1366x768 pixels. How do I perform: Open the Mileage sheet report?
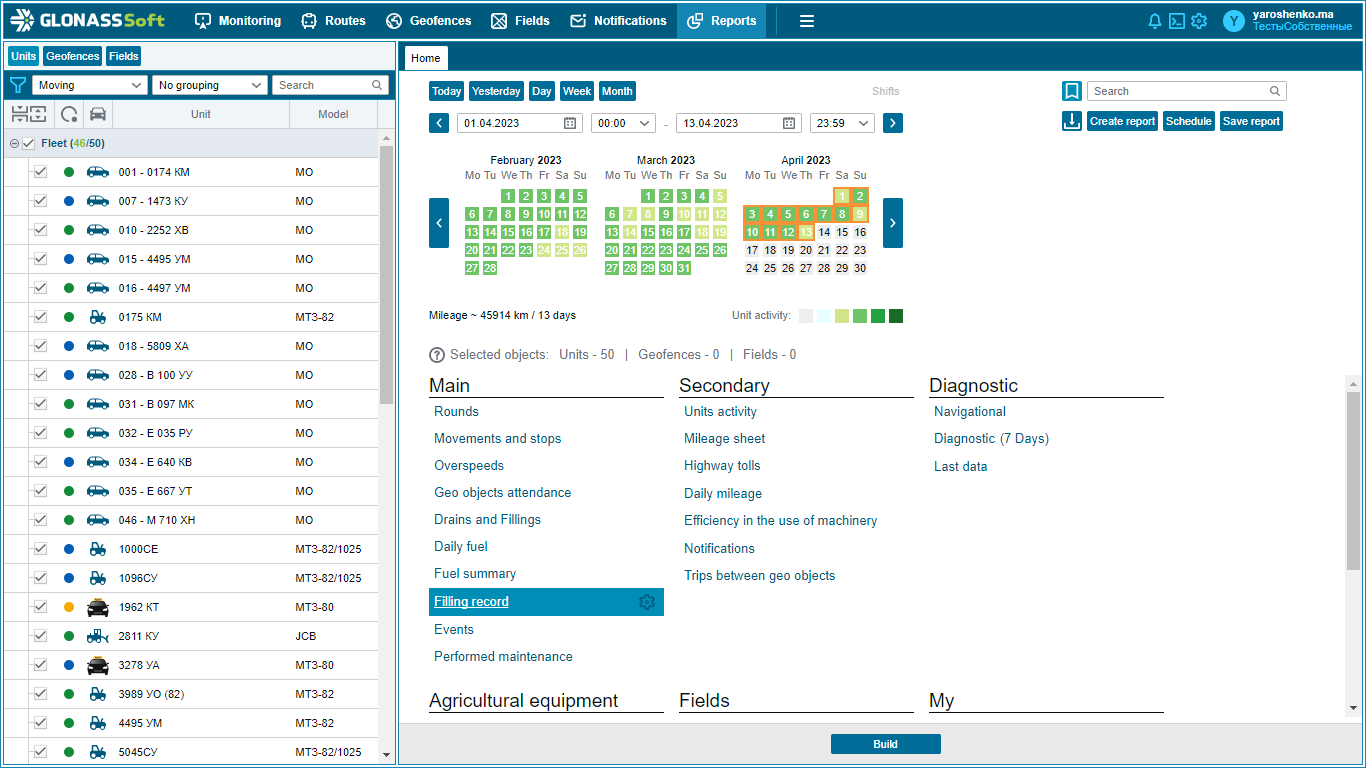pos(725,438)
